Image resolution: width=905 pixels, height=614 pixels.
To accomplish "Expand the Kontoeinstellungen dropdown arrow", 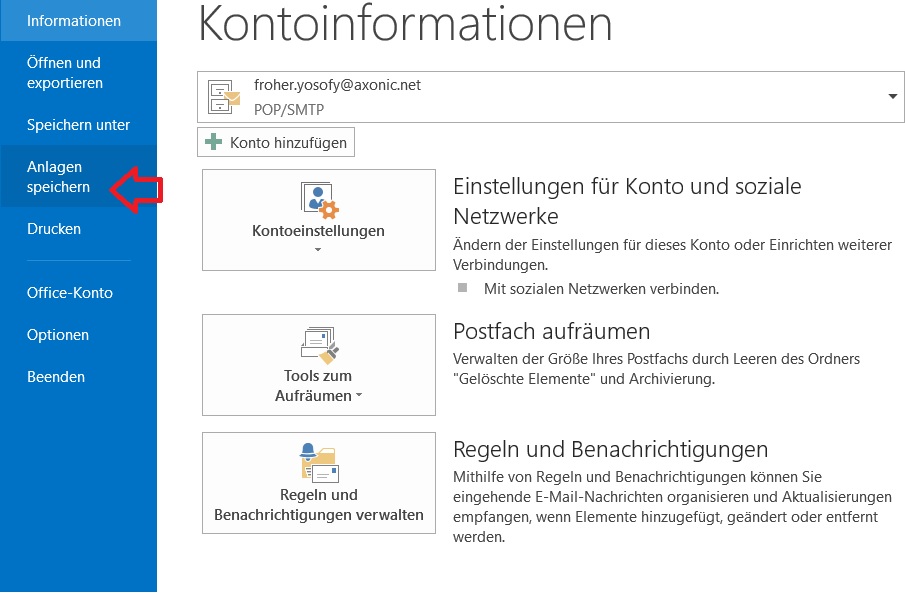I will click(x=318, y=250).
